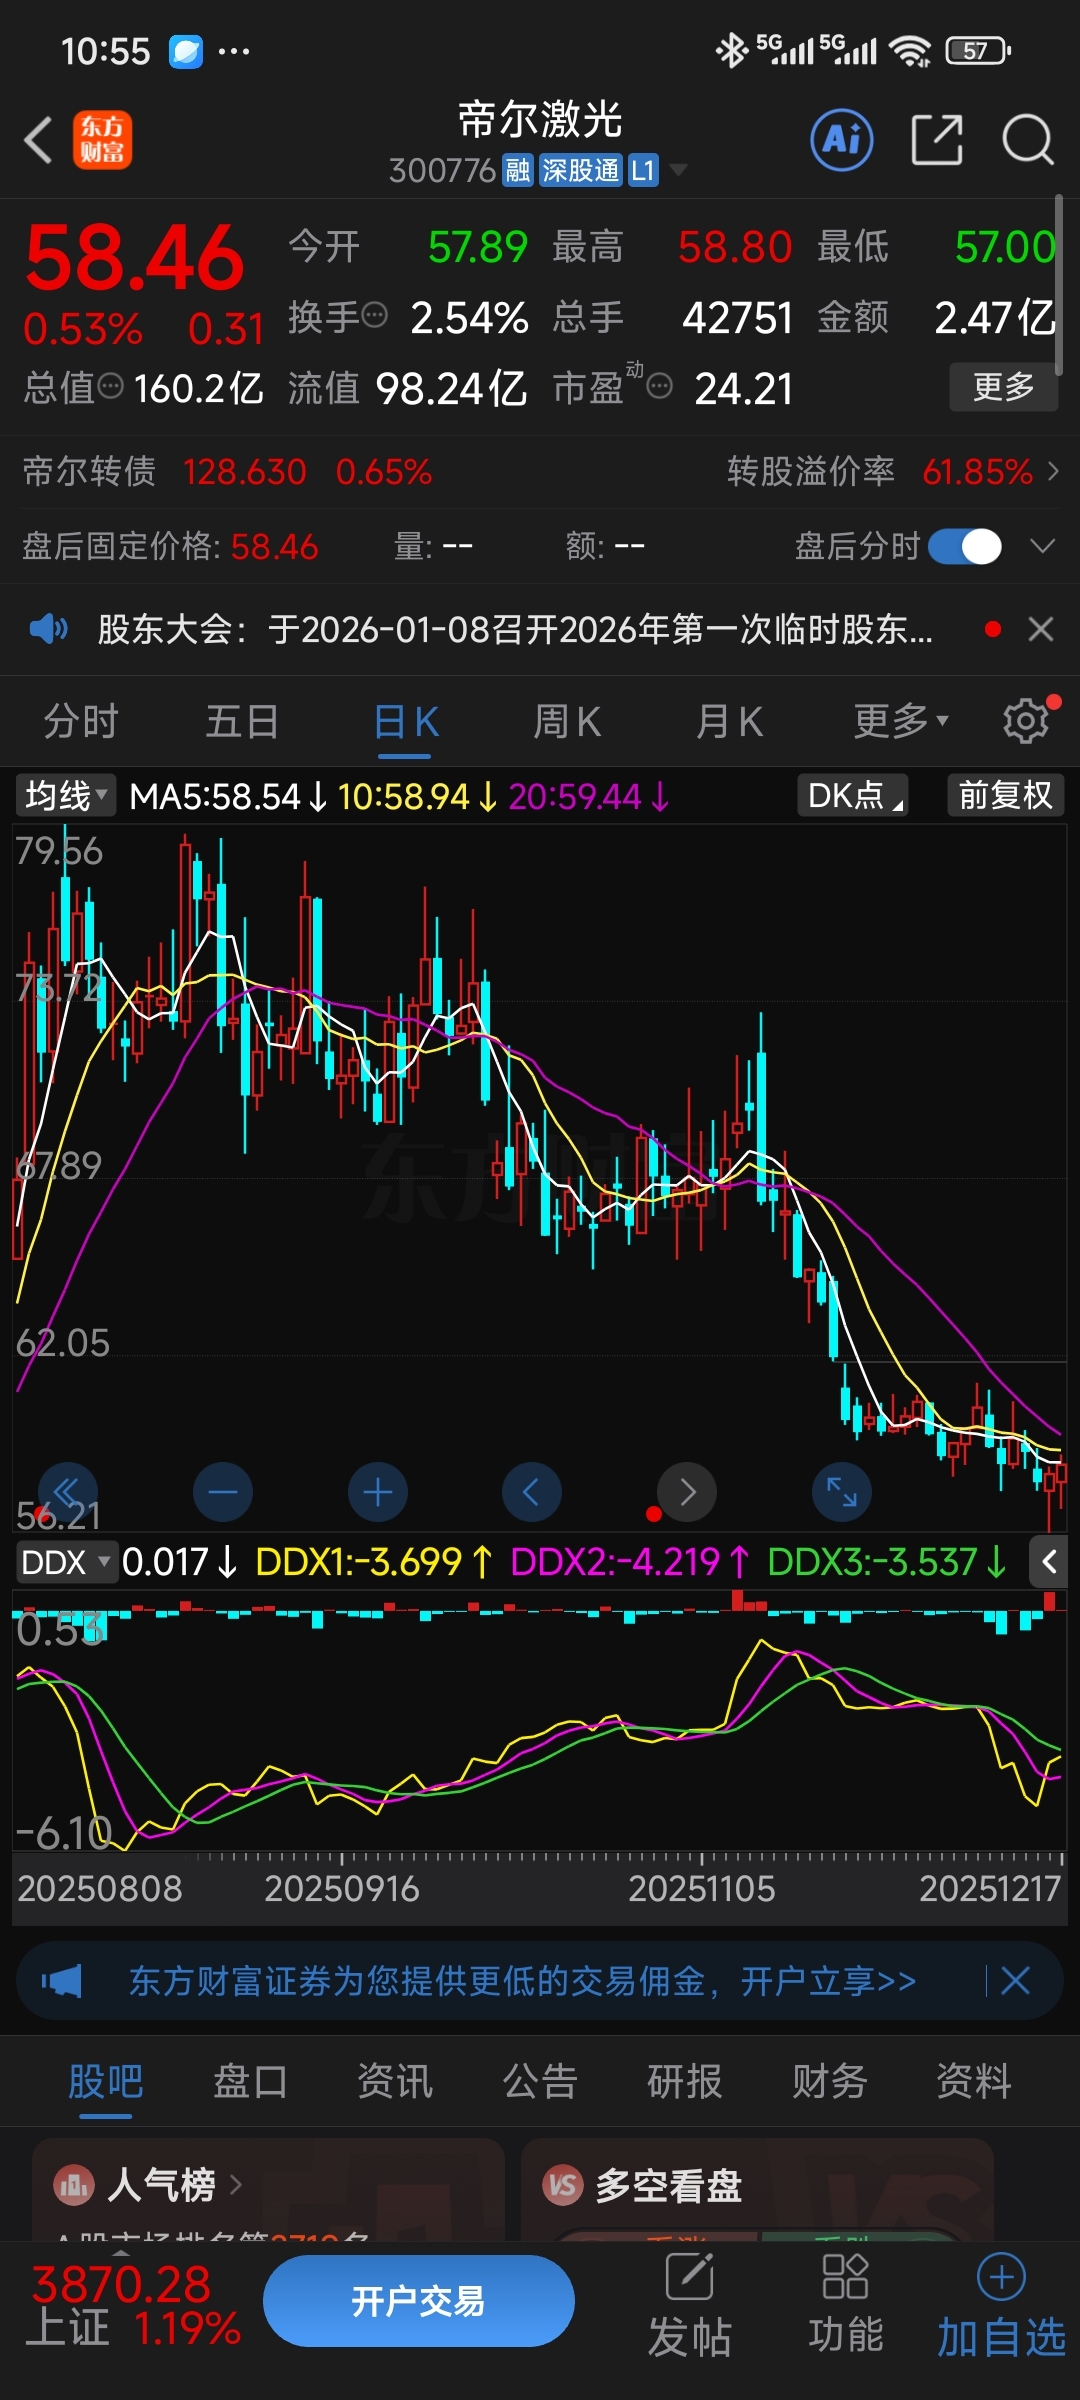
Task: Open the 更多 chart period dropdown
Action: (x=901, y=720)
